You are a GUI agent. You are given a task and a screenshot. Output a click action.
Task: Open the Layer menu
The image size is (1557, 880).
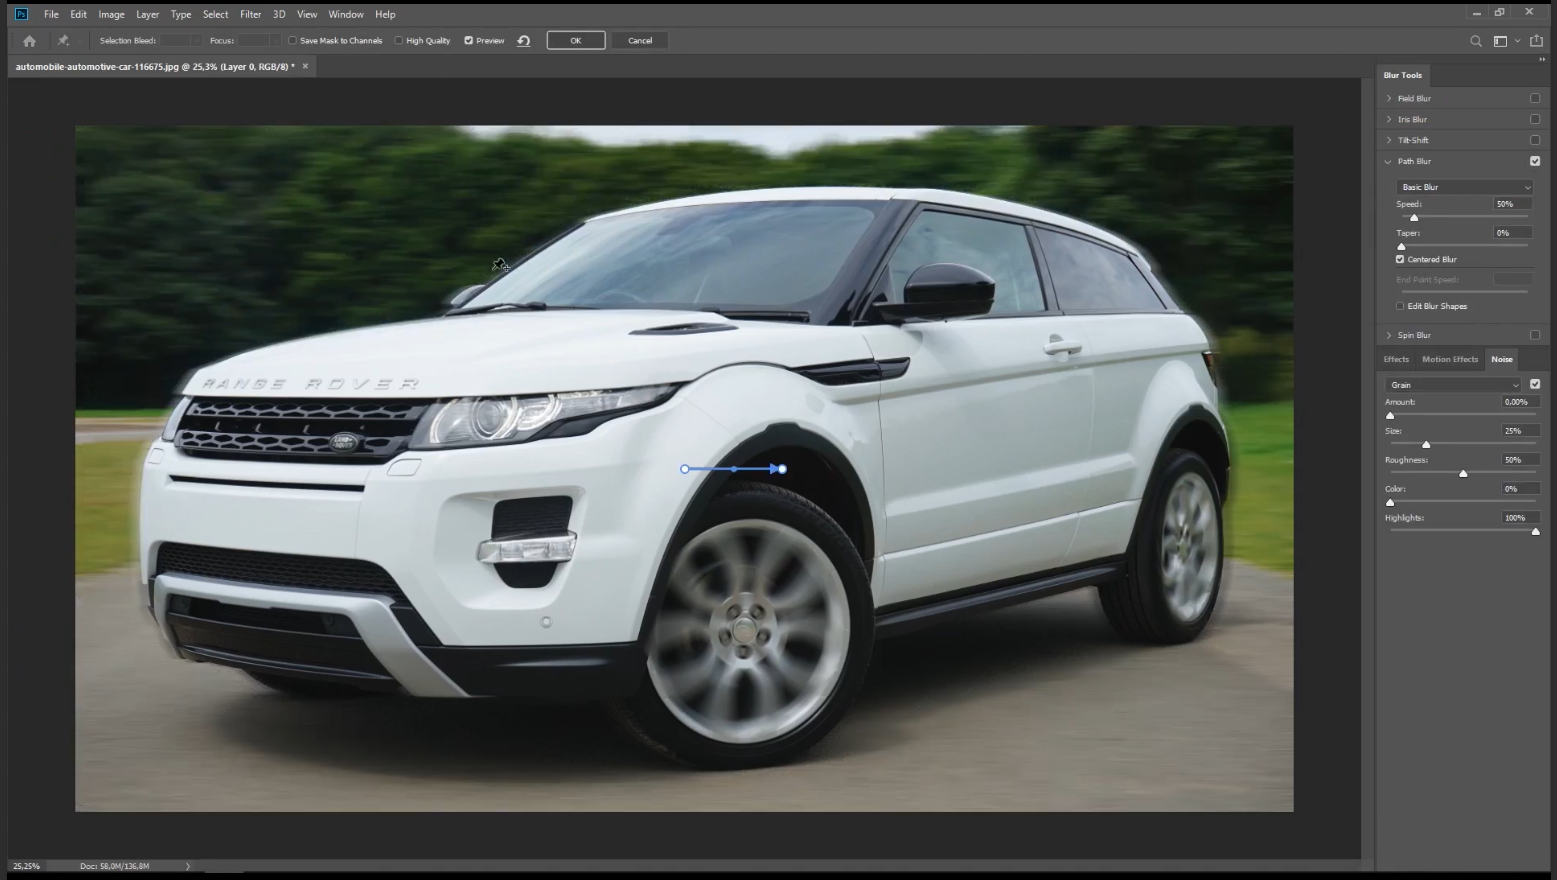coord(147,14)
